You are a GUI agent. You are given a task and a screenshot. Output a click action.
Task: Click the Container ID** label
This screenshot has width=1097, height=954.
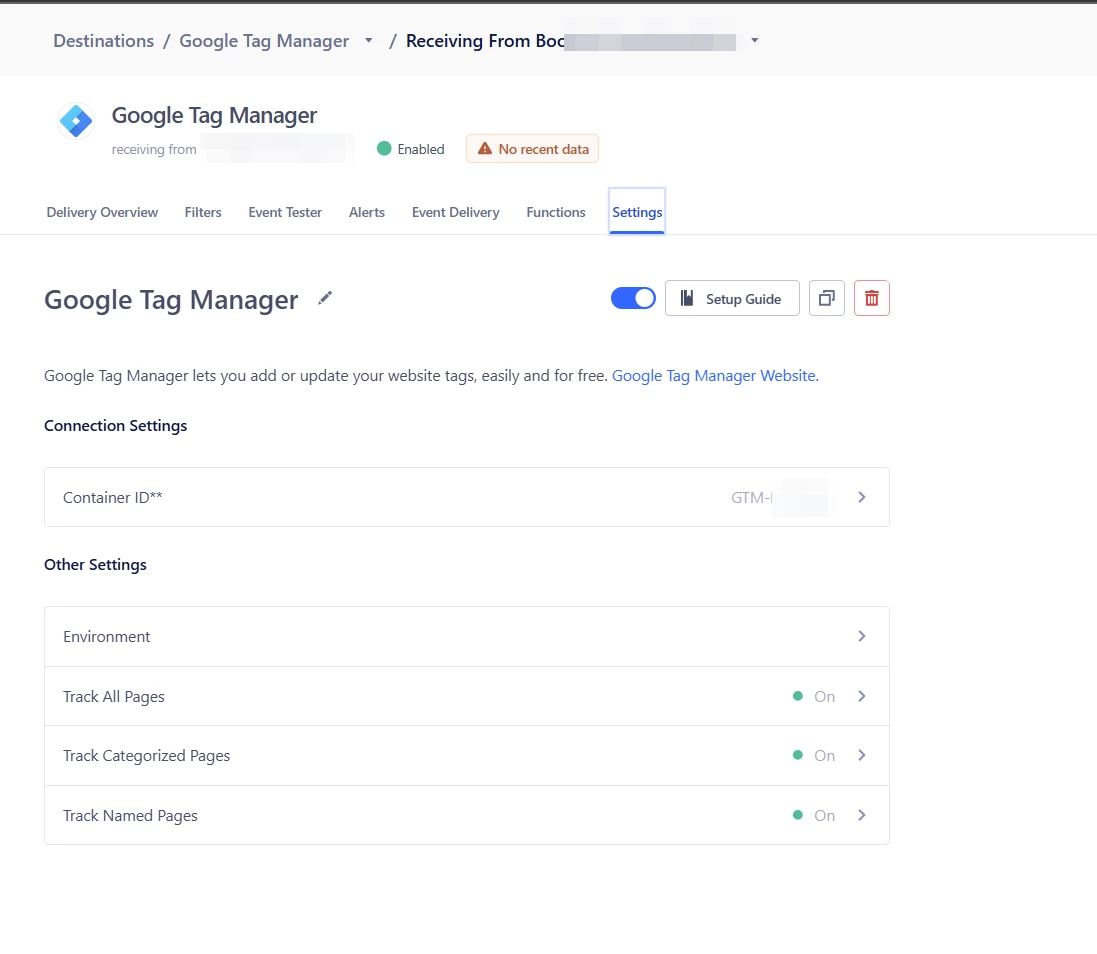click(113, 497)
